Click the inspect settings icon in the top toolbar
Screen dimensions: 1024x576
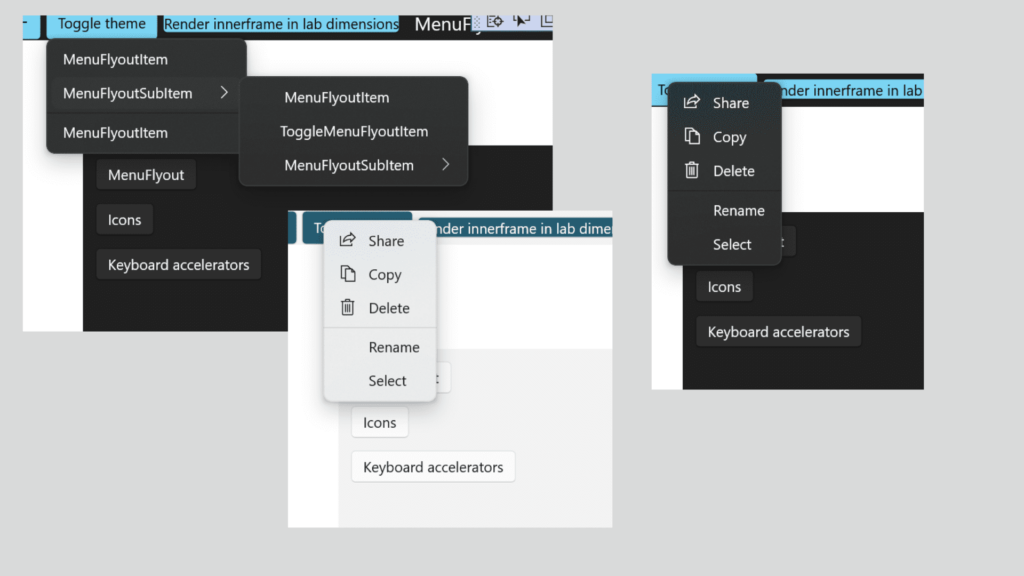494,22
